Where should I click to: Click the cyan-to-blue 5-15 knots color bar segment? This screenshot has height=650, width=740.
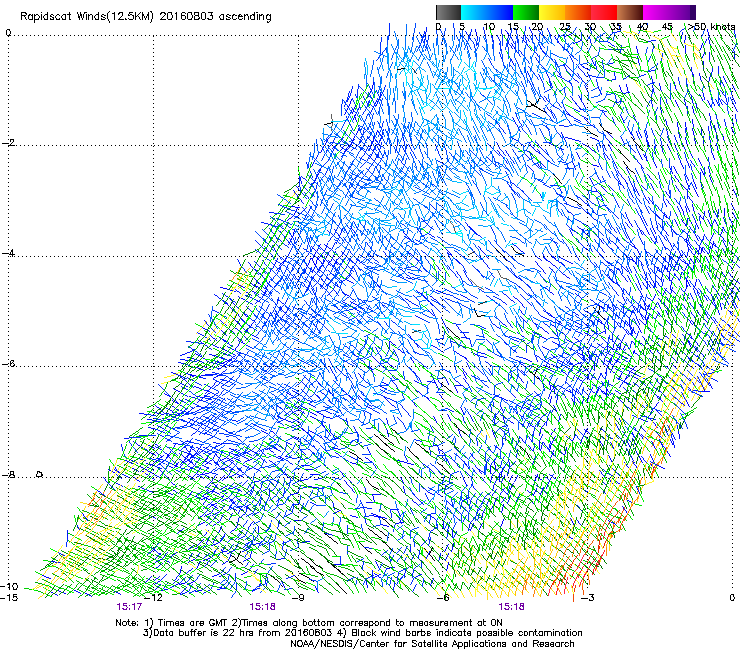click(487, 12)
